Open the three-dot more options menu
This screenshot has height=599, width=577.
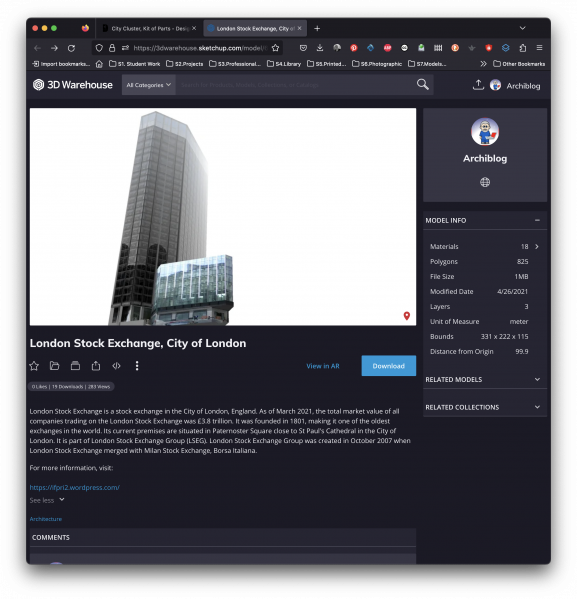click(x=137, y=366)
